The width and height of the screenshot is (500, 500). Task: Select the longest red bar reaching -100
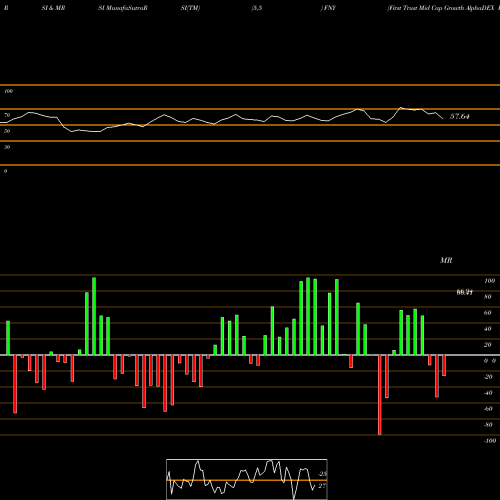[x=380, y=395]
